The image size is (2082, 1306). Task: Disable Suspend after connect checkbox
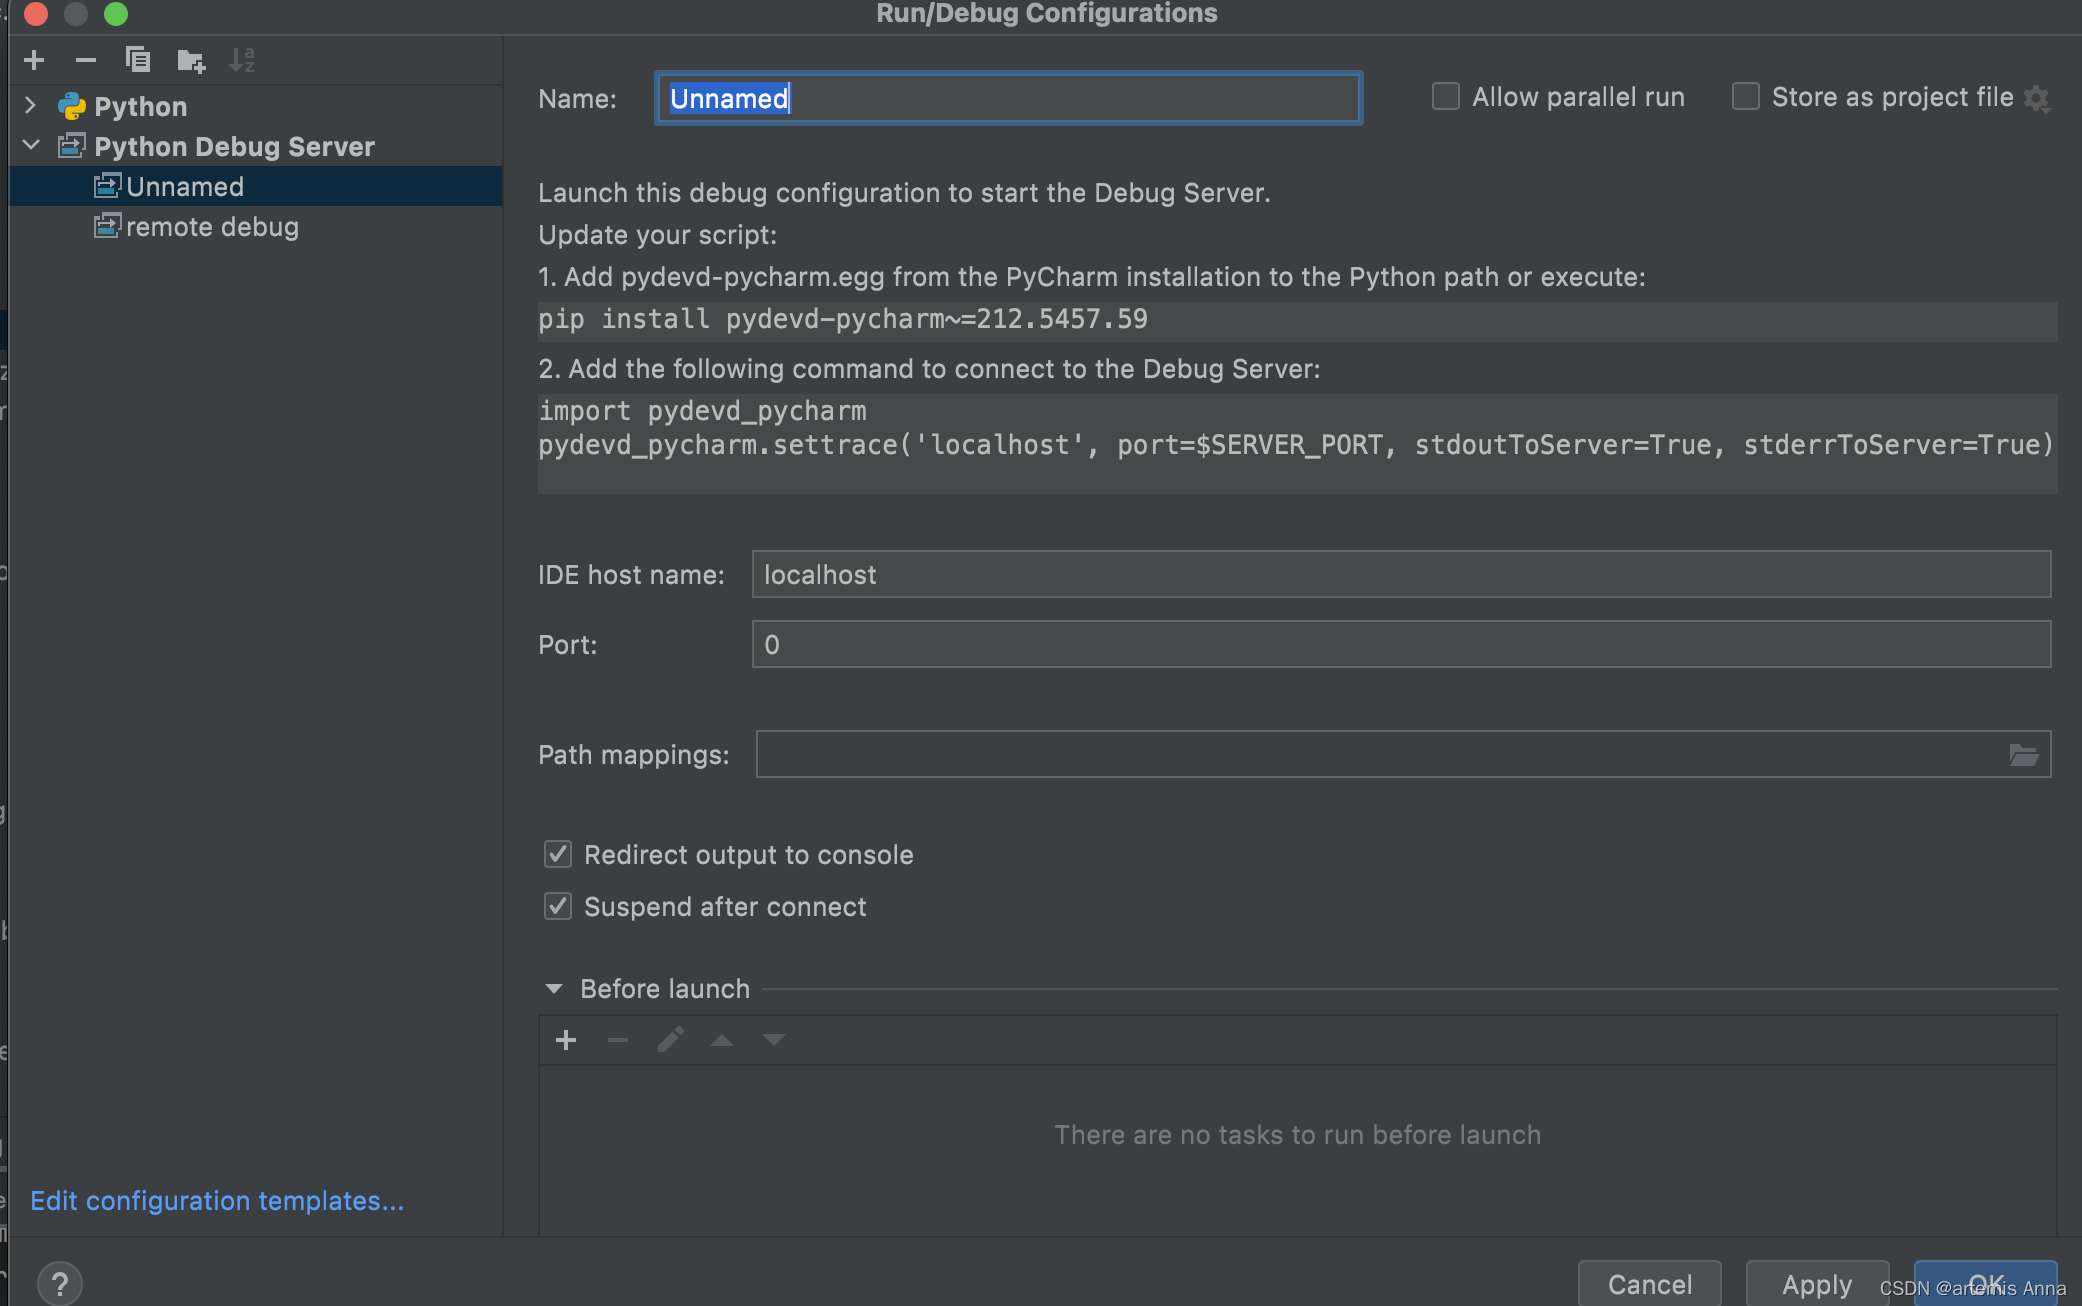[558, 906]
